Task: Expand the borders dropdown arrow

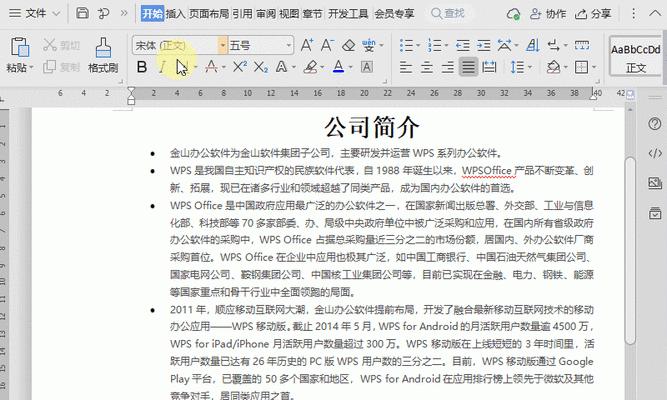Action: [x=594, y=67]
